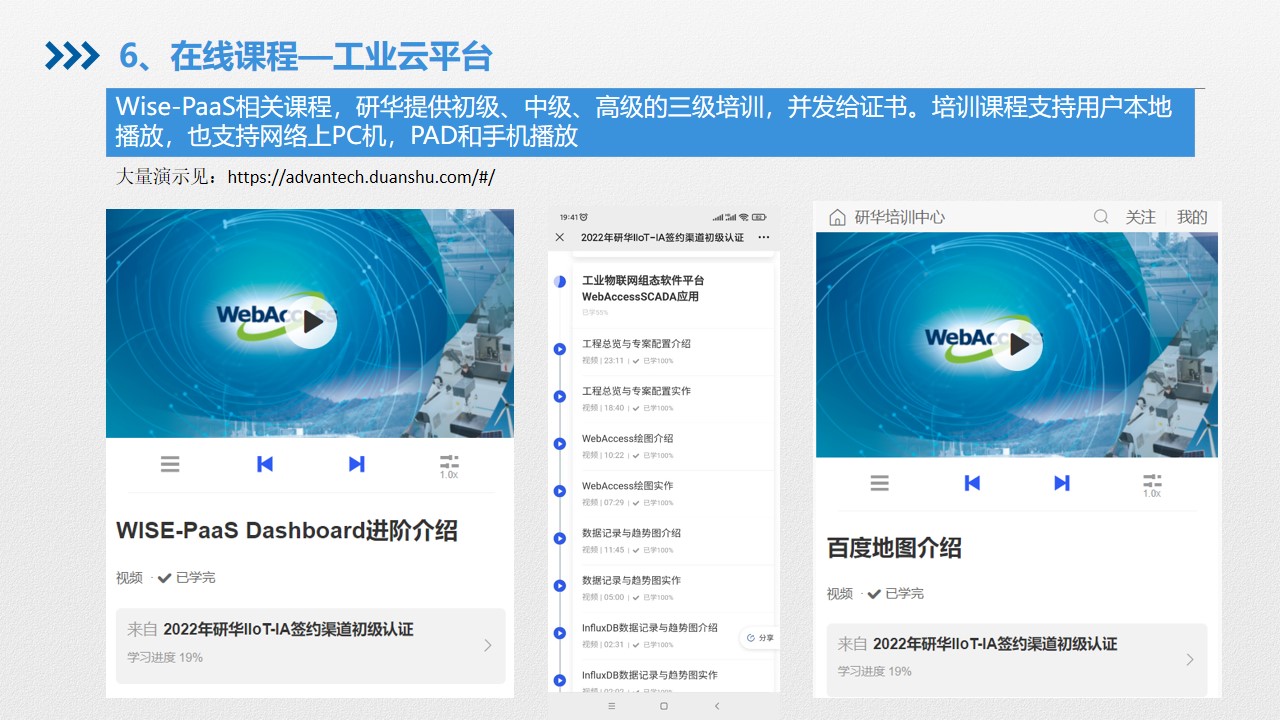Open the 我的 tab
Image resolution: width=1280 pixels, height=720 pixels.
1192,217
